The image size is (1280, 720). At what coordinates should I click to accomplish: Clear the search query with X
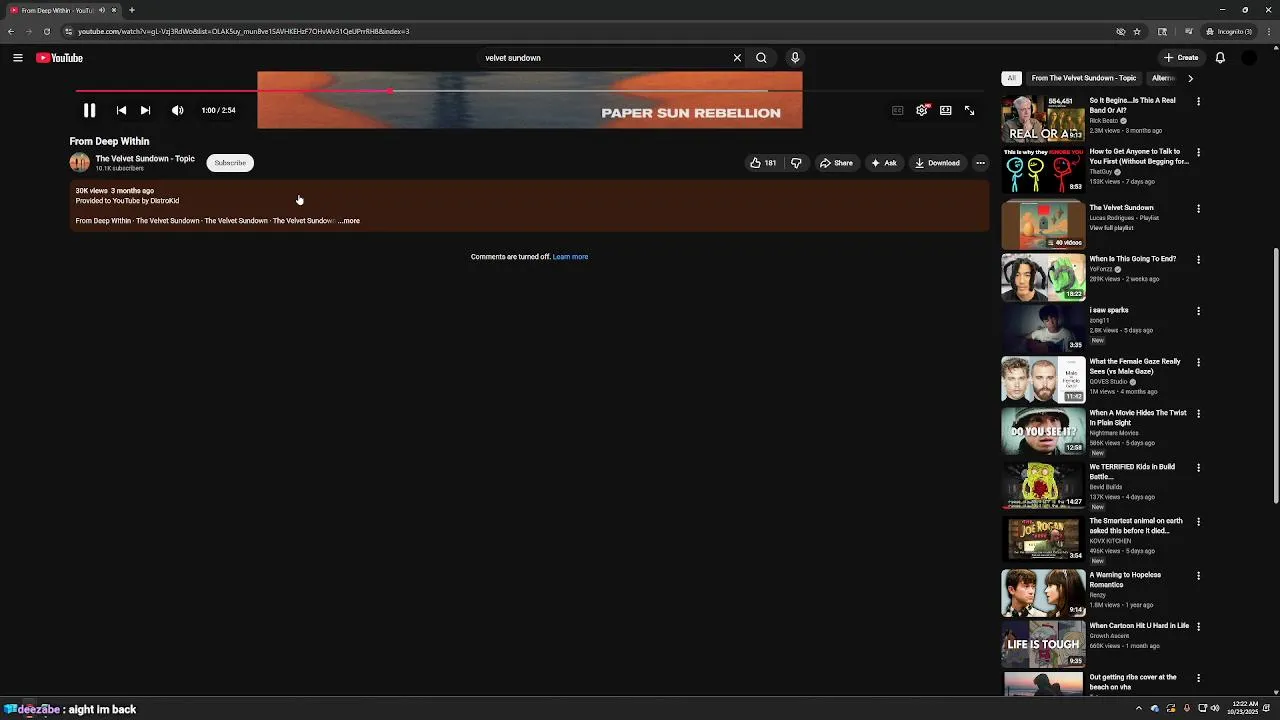point(737,58)
